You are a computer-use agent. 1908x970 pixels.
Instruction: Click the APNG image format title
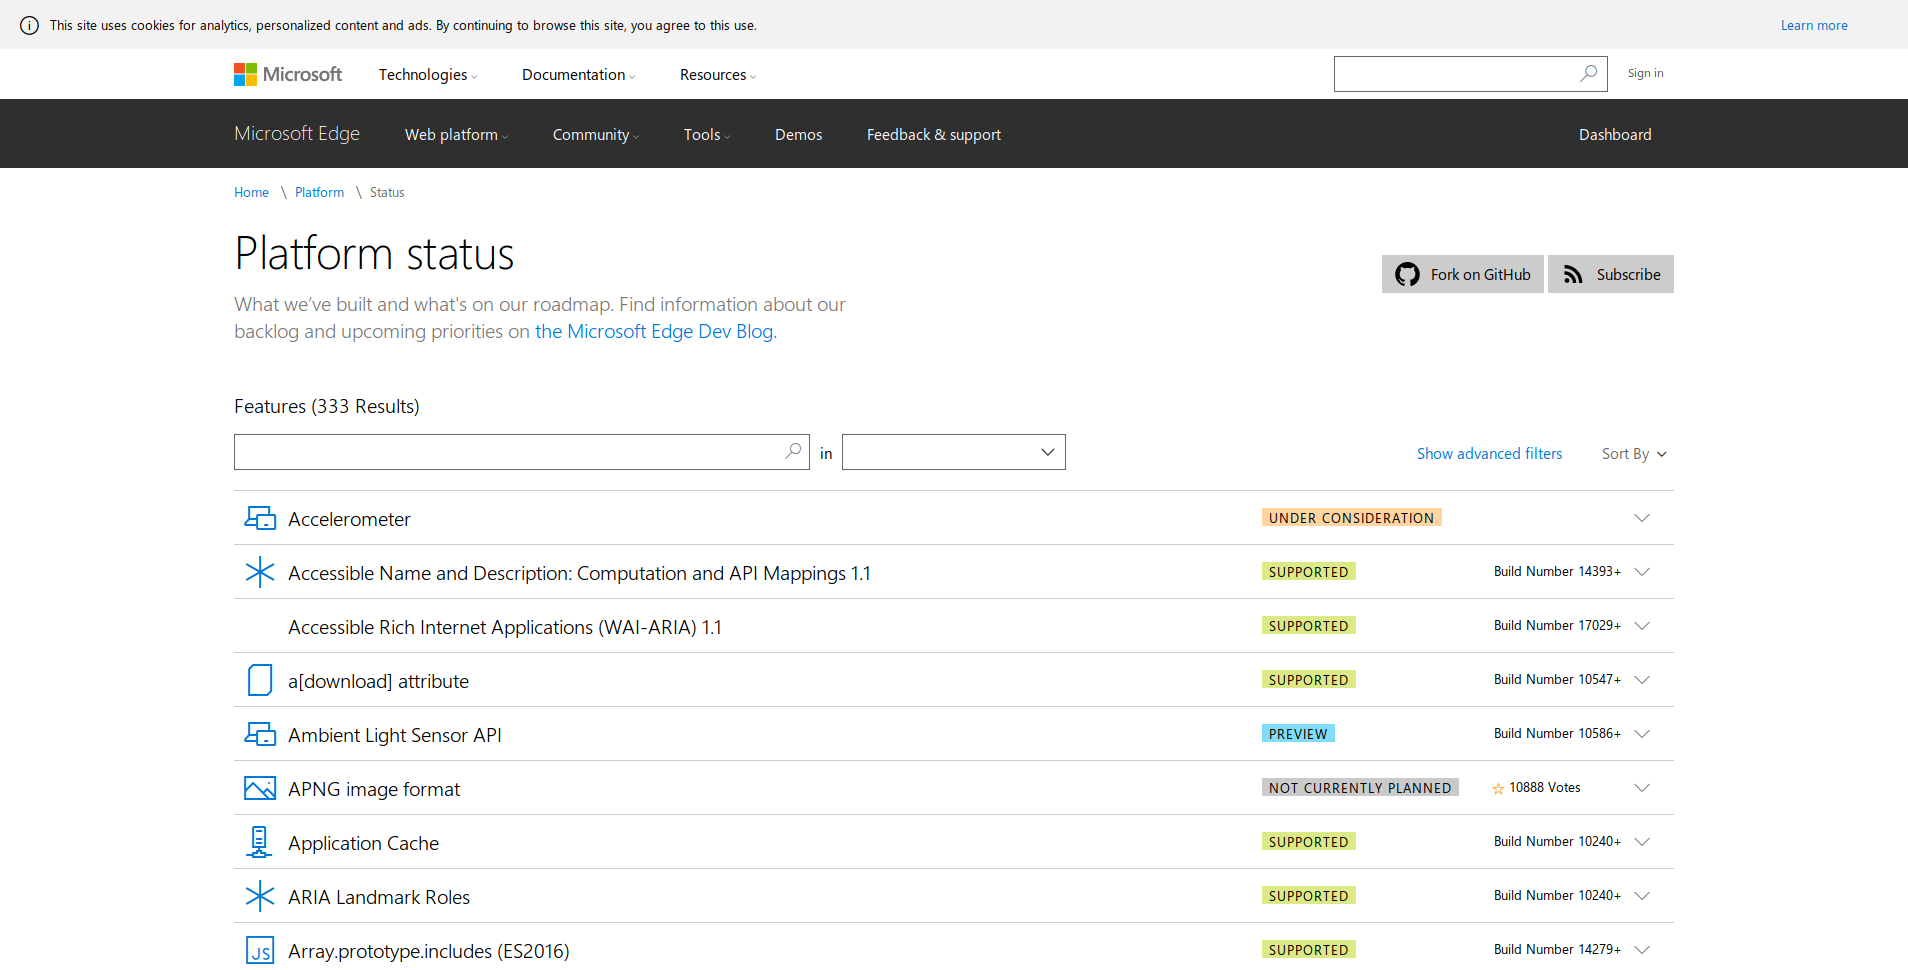point(374,789)
